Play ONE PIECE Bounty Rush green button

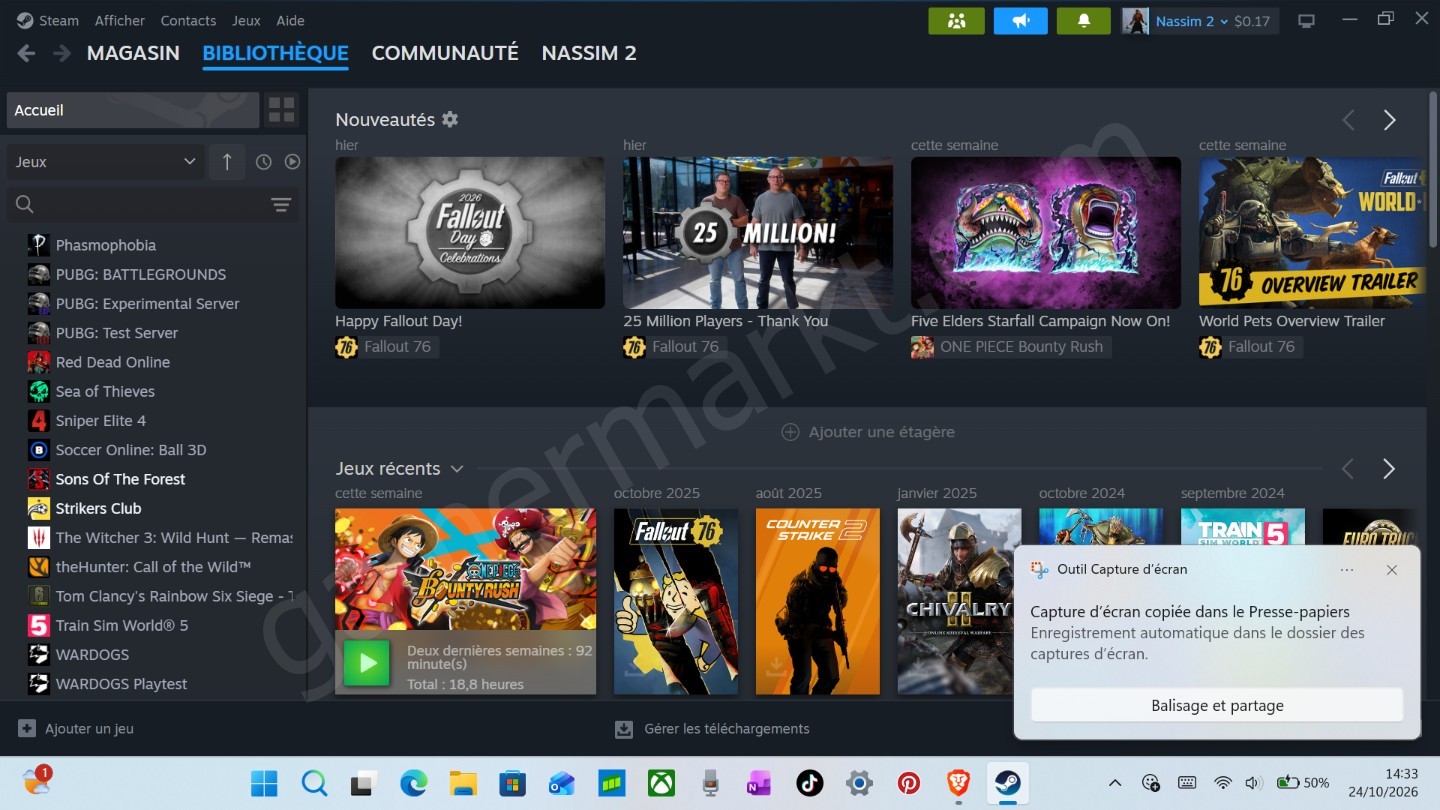click(x=367, y=662)
